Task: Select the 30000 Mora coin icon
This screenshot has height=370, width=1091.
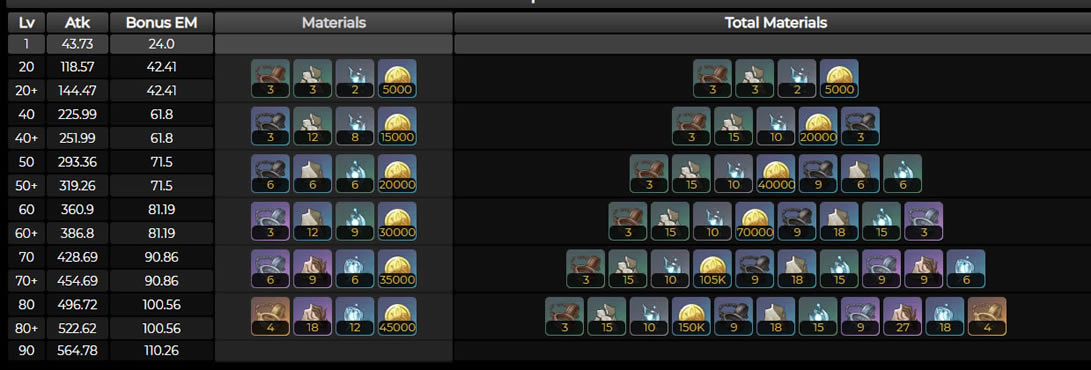Action: pos(397,221)
